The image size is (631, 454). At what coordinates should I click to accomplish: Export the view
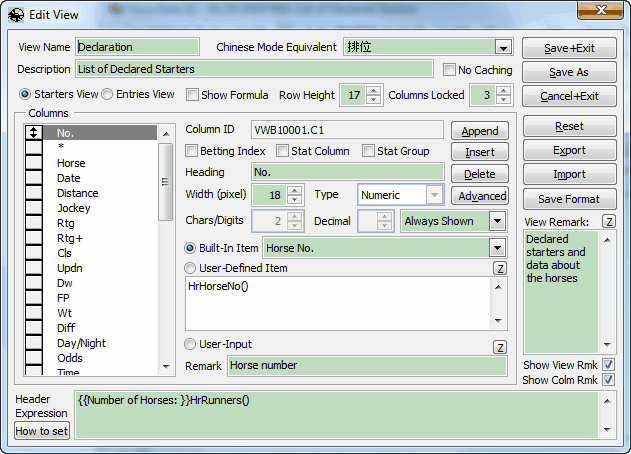tap(569, 151)
